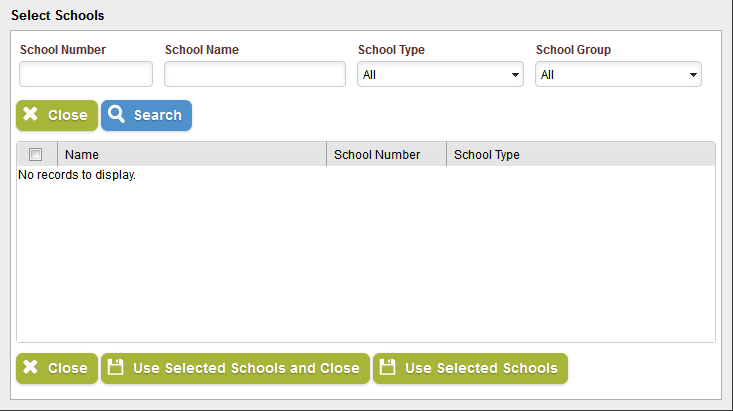The image size is (733, 411).
Task: Sort by School Type column header
Action: click(x=580, y=155)
